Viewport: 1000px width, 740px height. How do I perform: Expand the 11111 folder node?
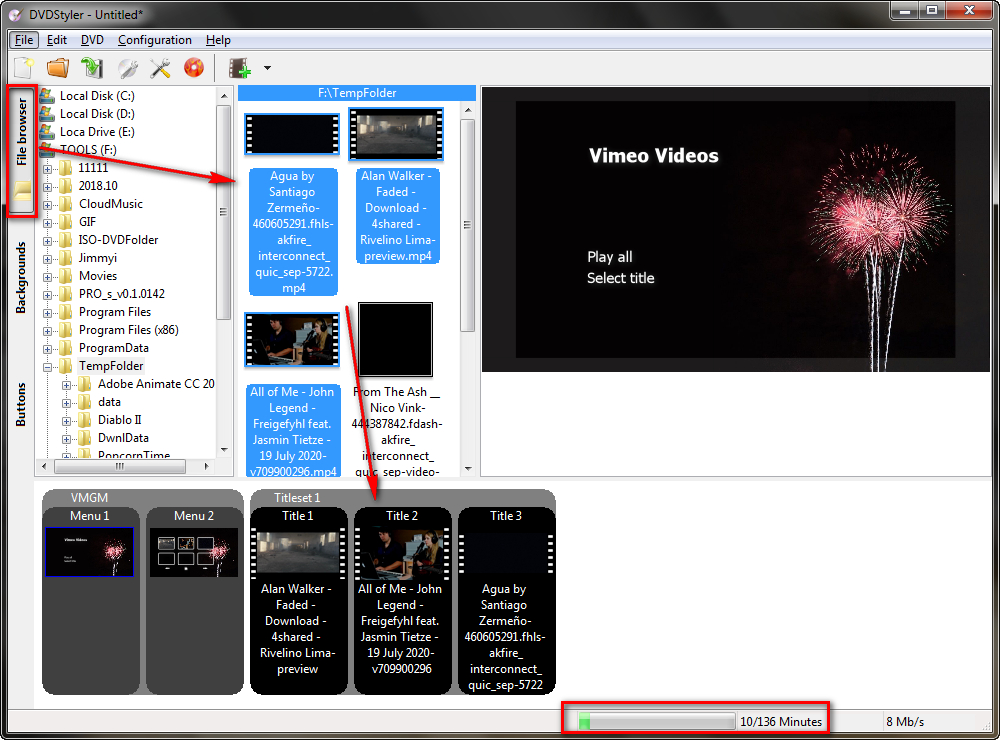(47, 169)
